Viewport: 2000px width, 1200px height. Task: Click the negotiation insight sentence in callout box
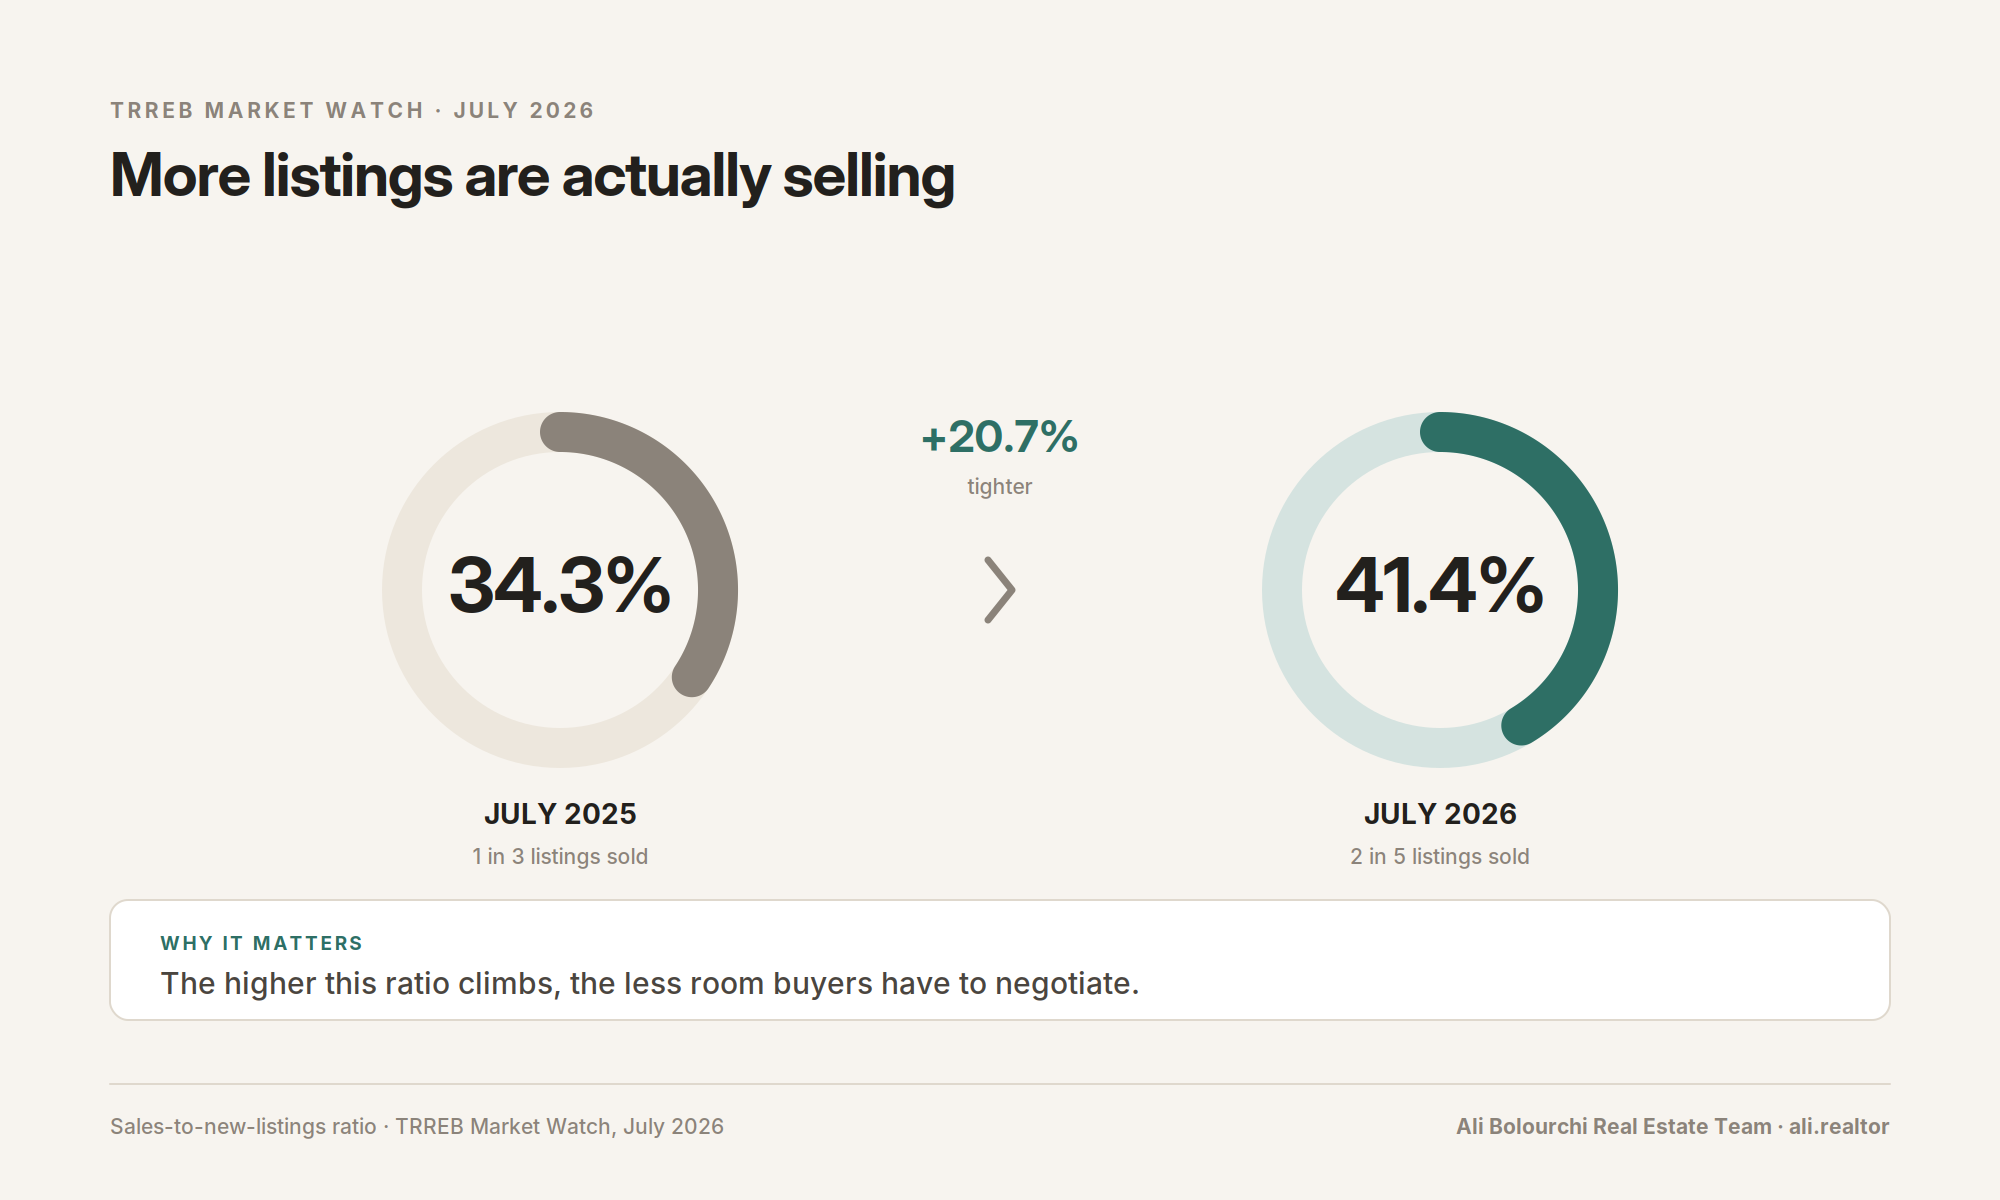click(x=650, y=984)
